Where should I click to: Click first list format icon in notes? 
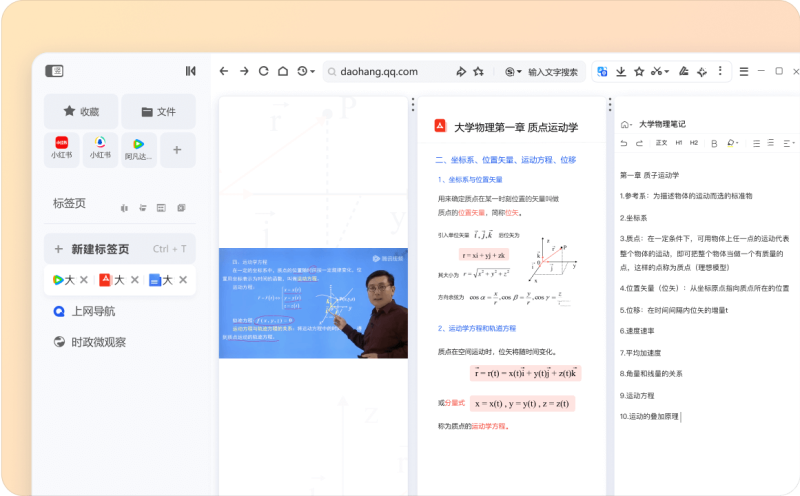coord(756,144)
